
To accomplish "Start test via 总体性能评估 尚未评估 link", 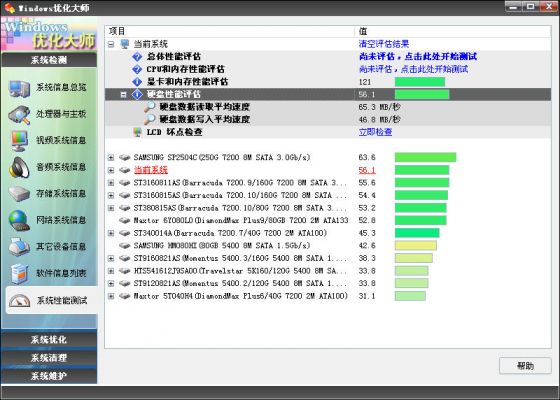I will (x=418, y=56).
